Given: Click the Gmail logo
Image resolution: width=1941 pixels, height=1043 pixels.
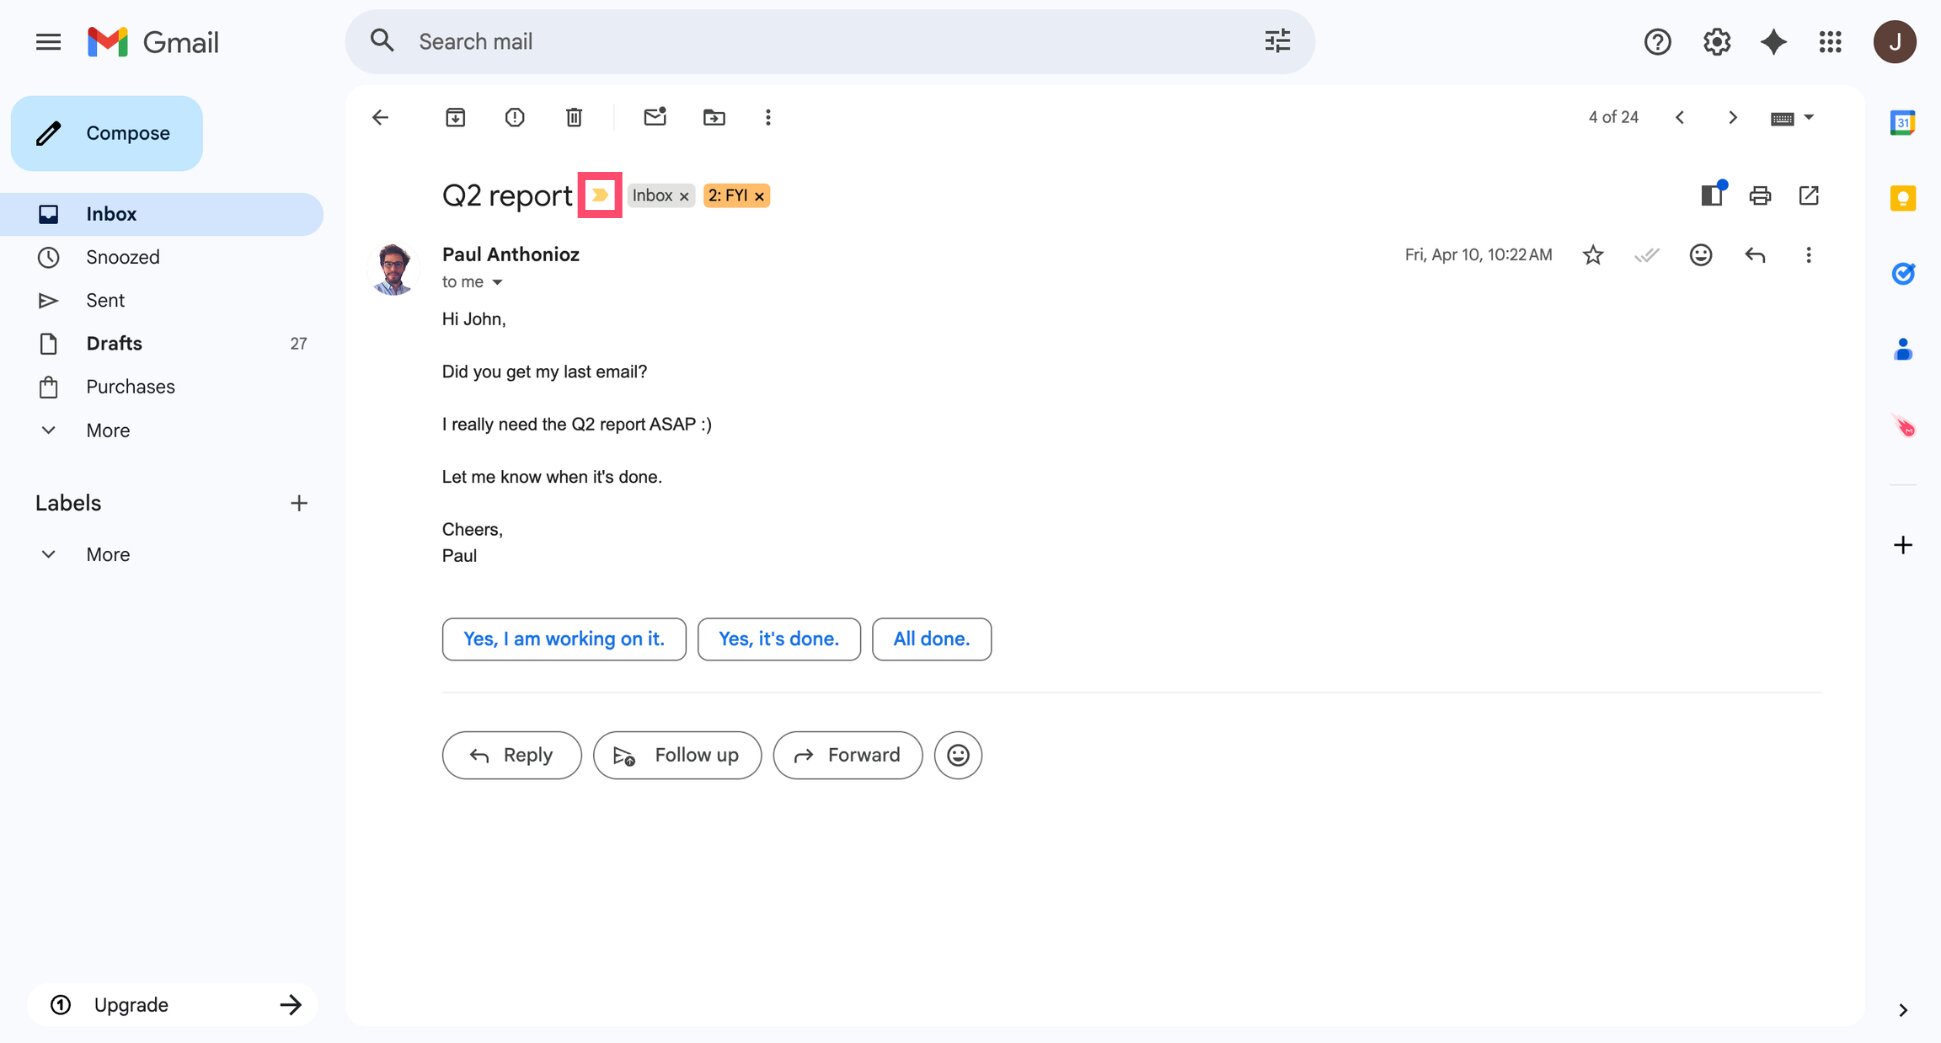Looking at the screenshot, I should pyautogui.click(x=153, y=42).
